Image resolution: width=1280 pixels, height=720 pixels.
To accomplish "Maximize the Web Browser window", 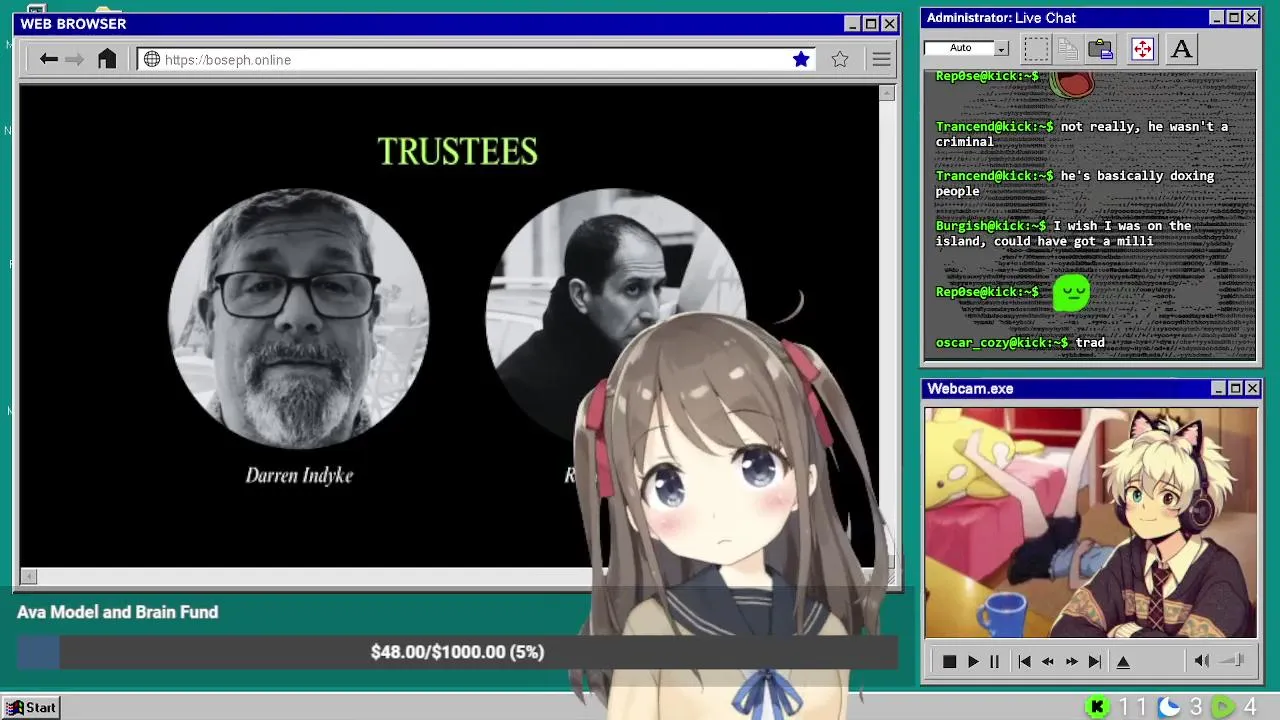I will 870,24.
